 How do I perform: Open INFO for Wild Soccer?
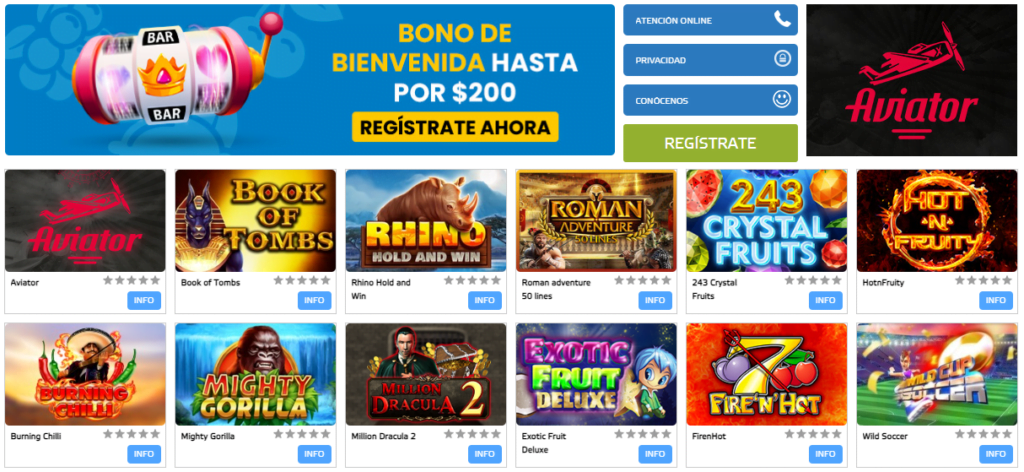(996, 454)
